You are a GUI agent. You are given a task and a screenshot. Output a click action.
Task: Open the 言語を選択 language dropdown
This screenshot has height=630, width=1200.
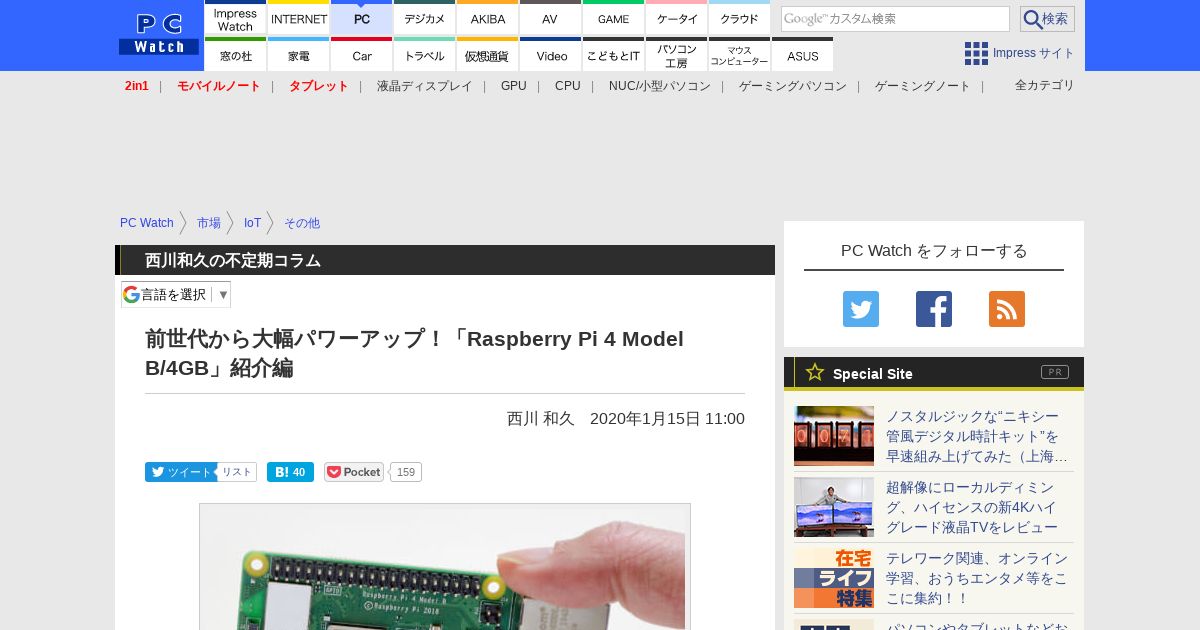point(176,294)
